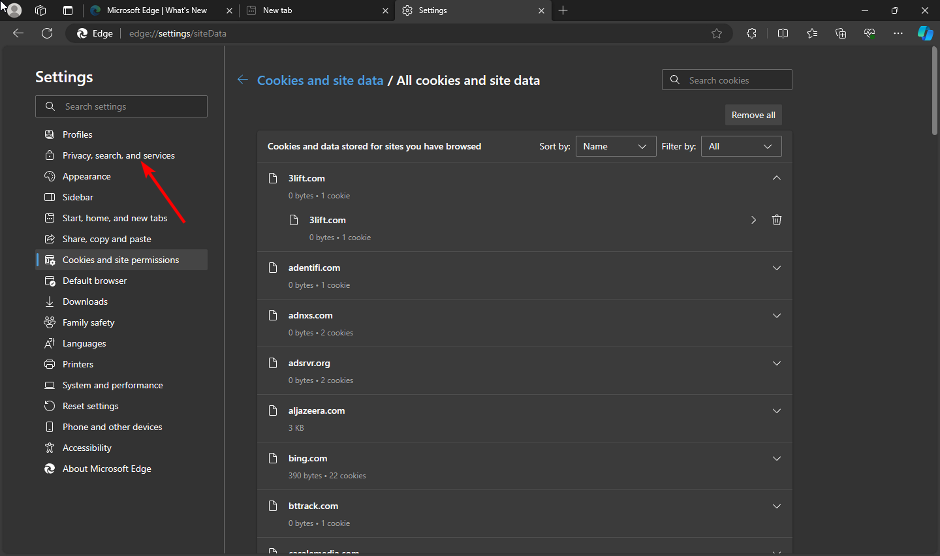Focus the Search cookies field
This screenshot has width=940, height=556.
click(727, 80)
